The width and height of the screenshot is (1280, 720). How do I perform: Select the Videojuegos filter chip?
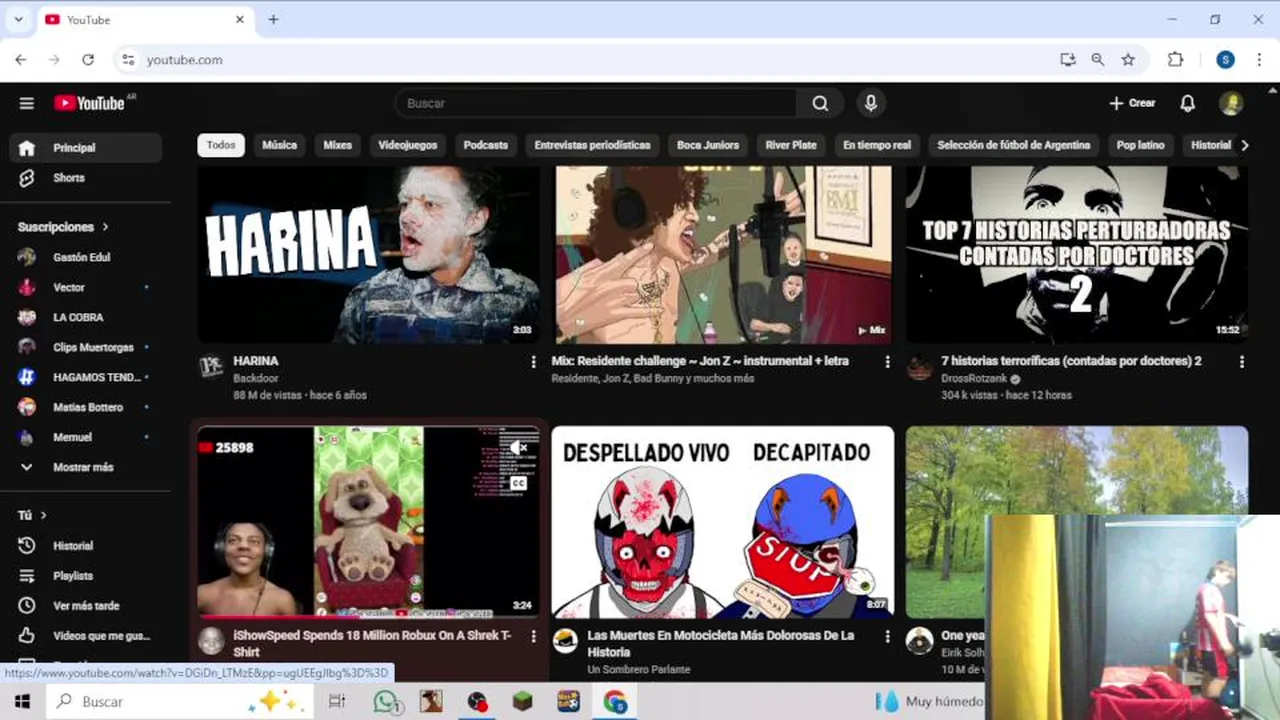[x=408, y=145]
